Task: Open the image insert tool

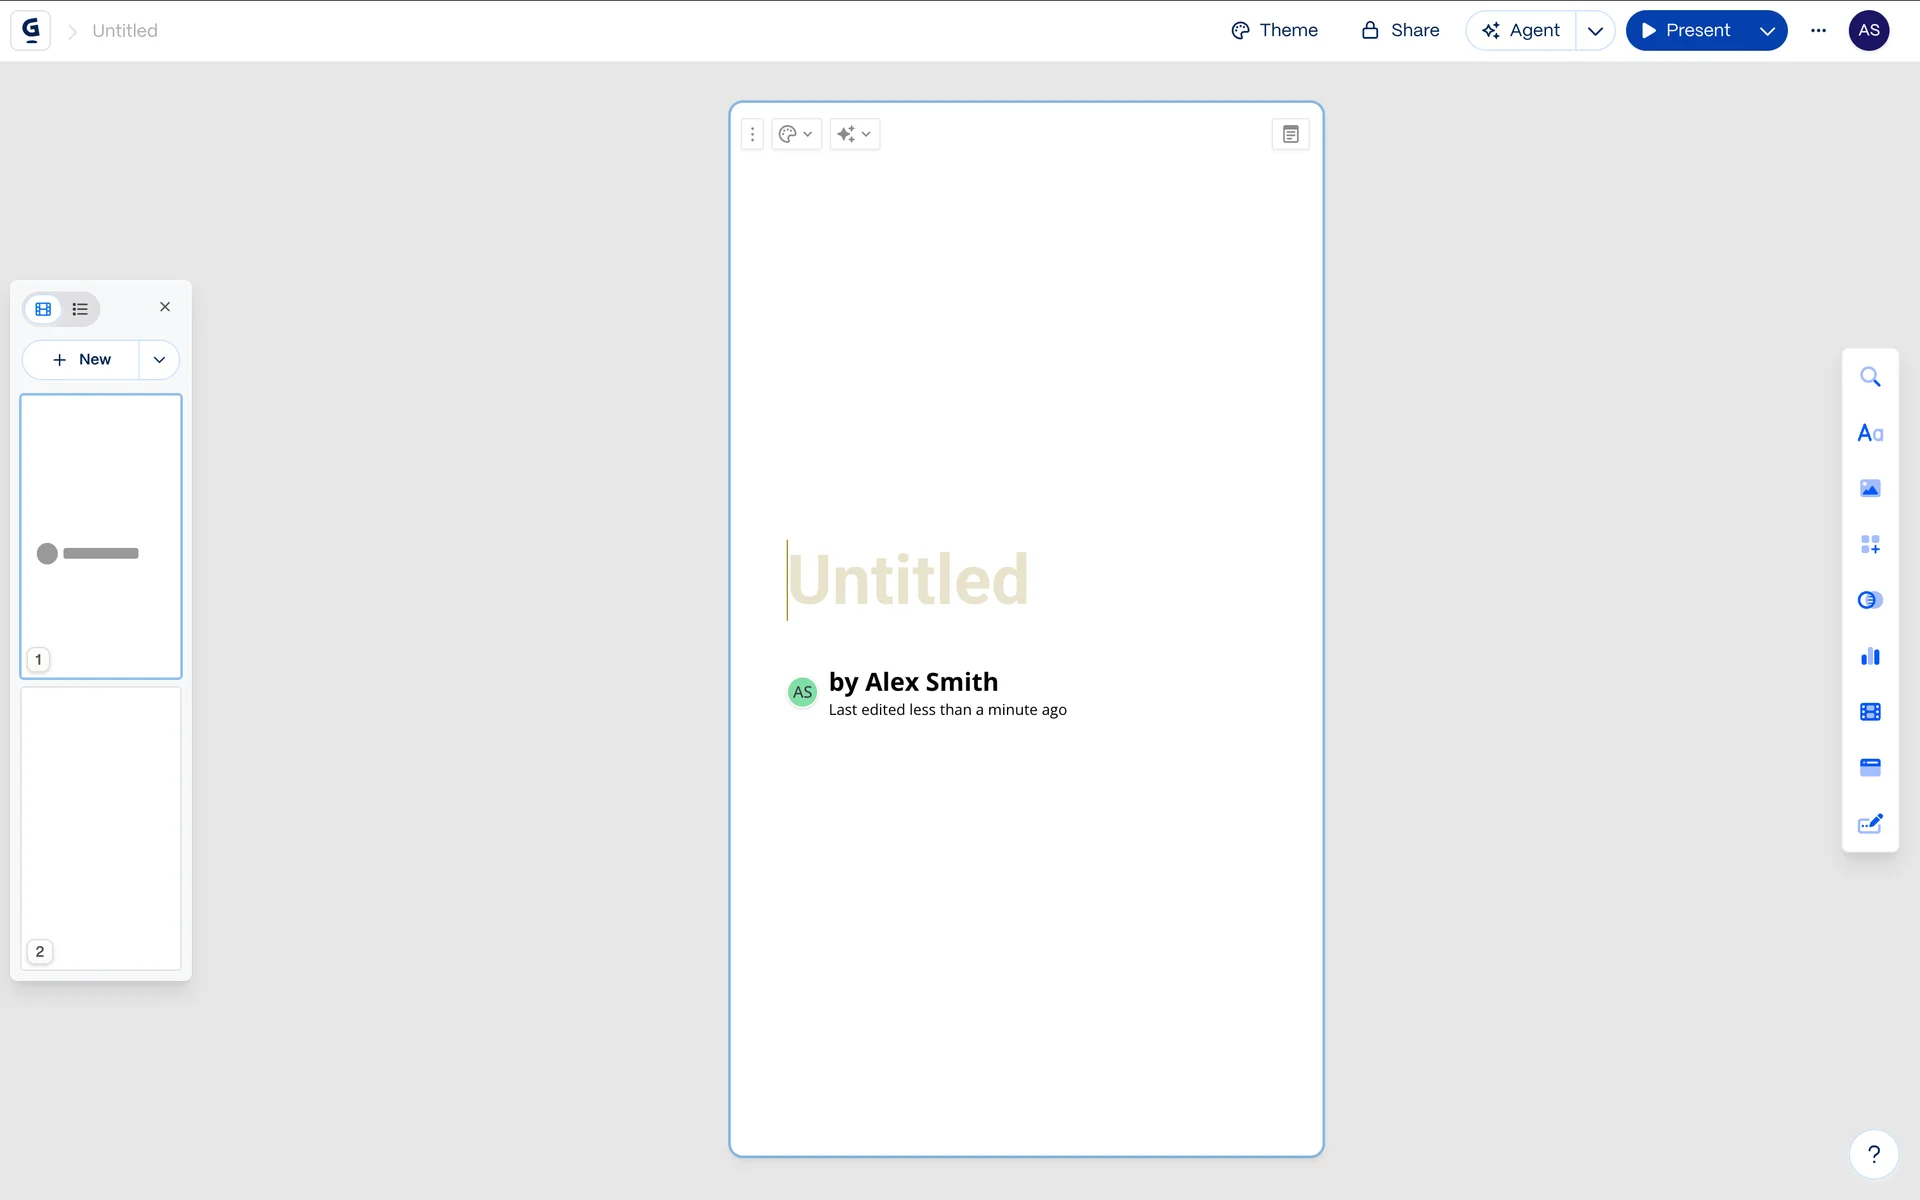Action: coord(1870,489)
